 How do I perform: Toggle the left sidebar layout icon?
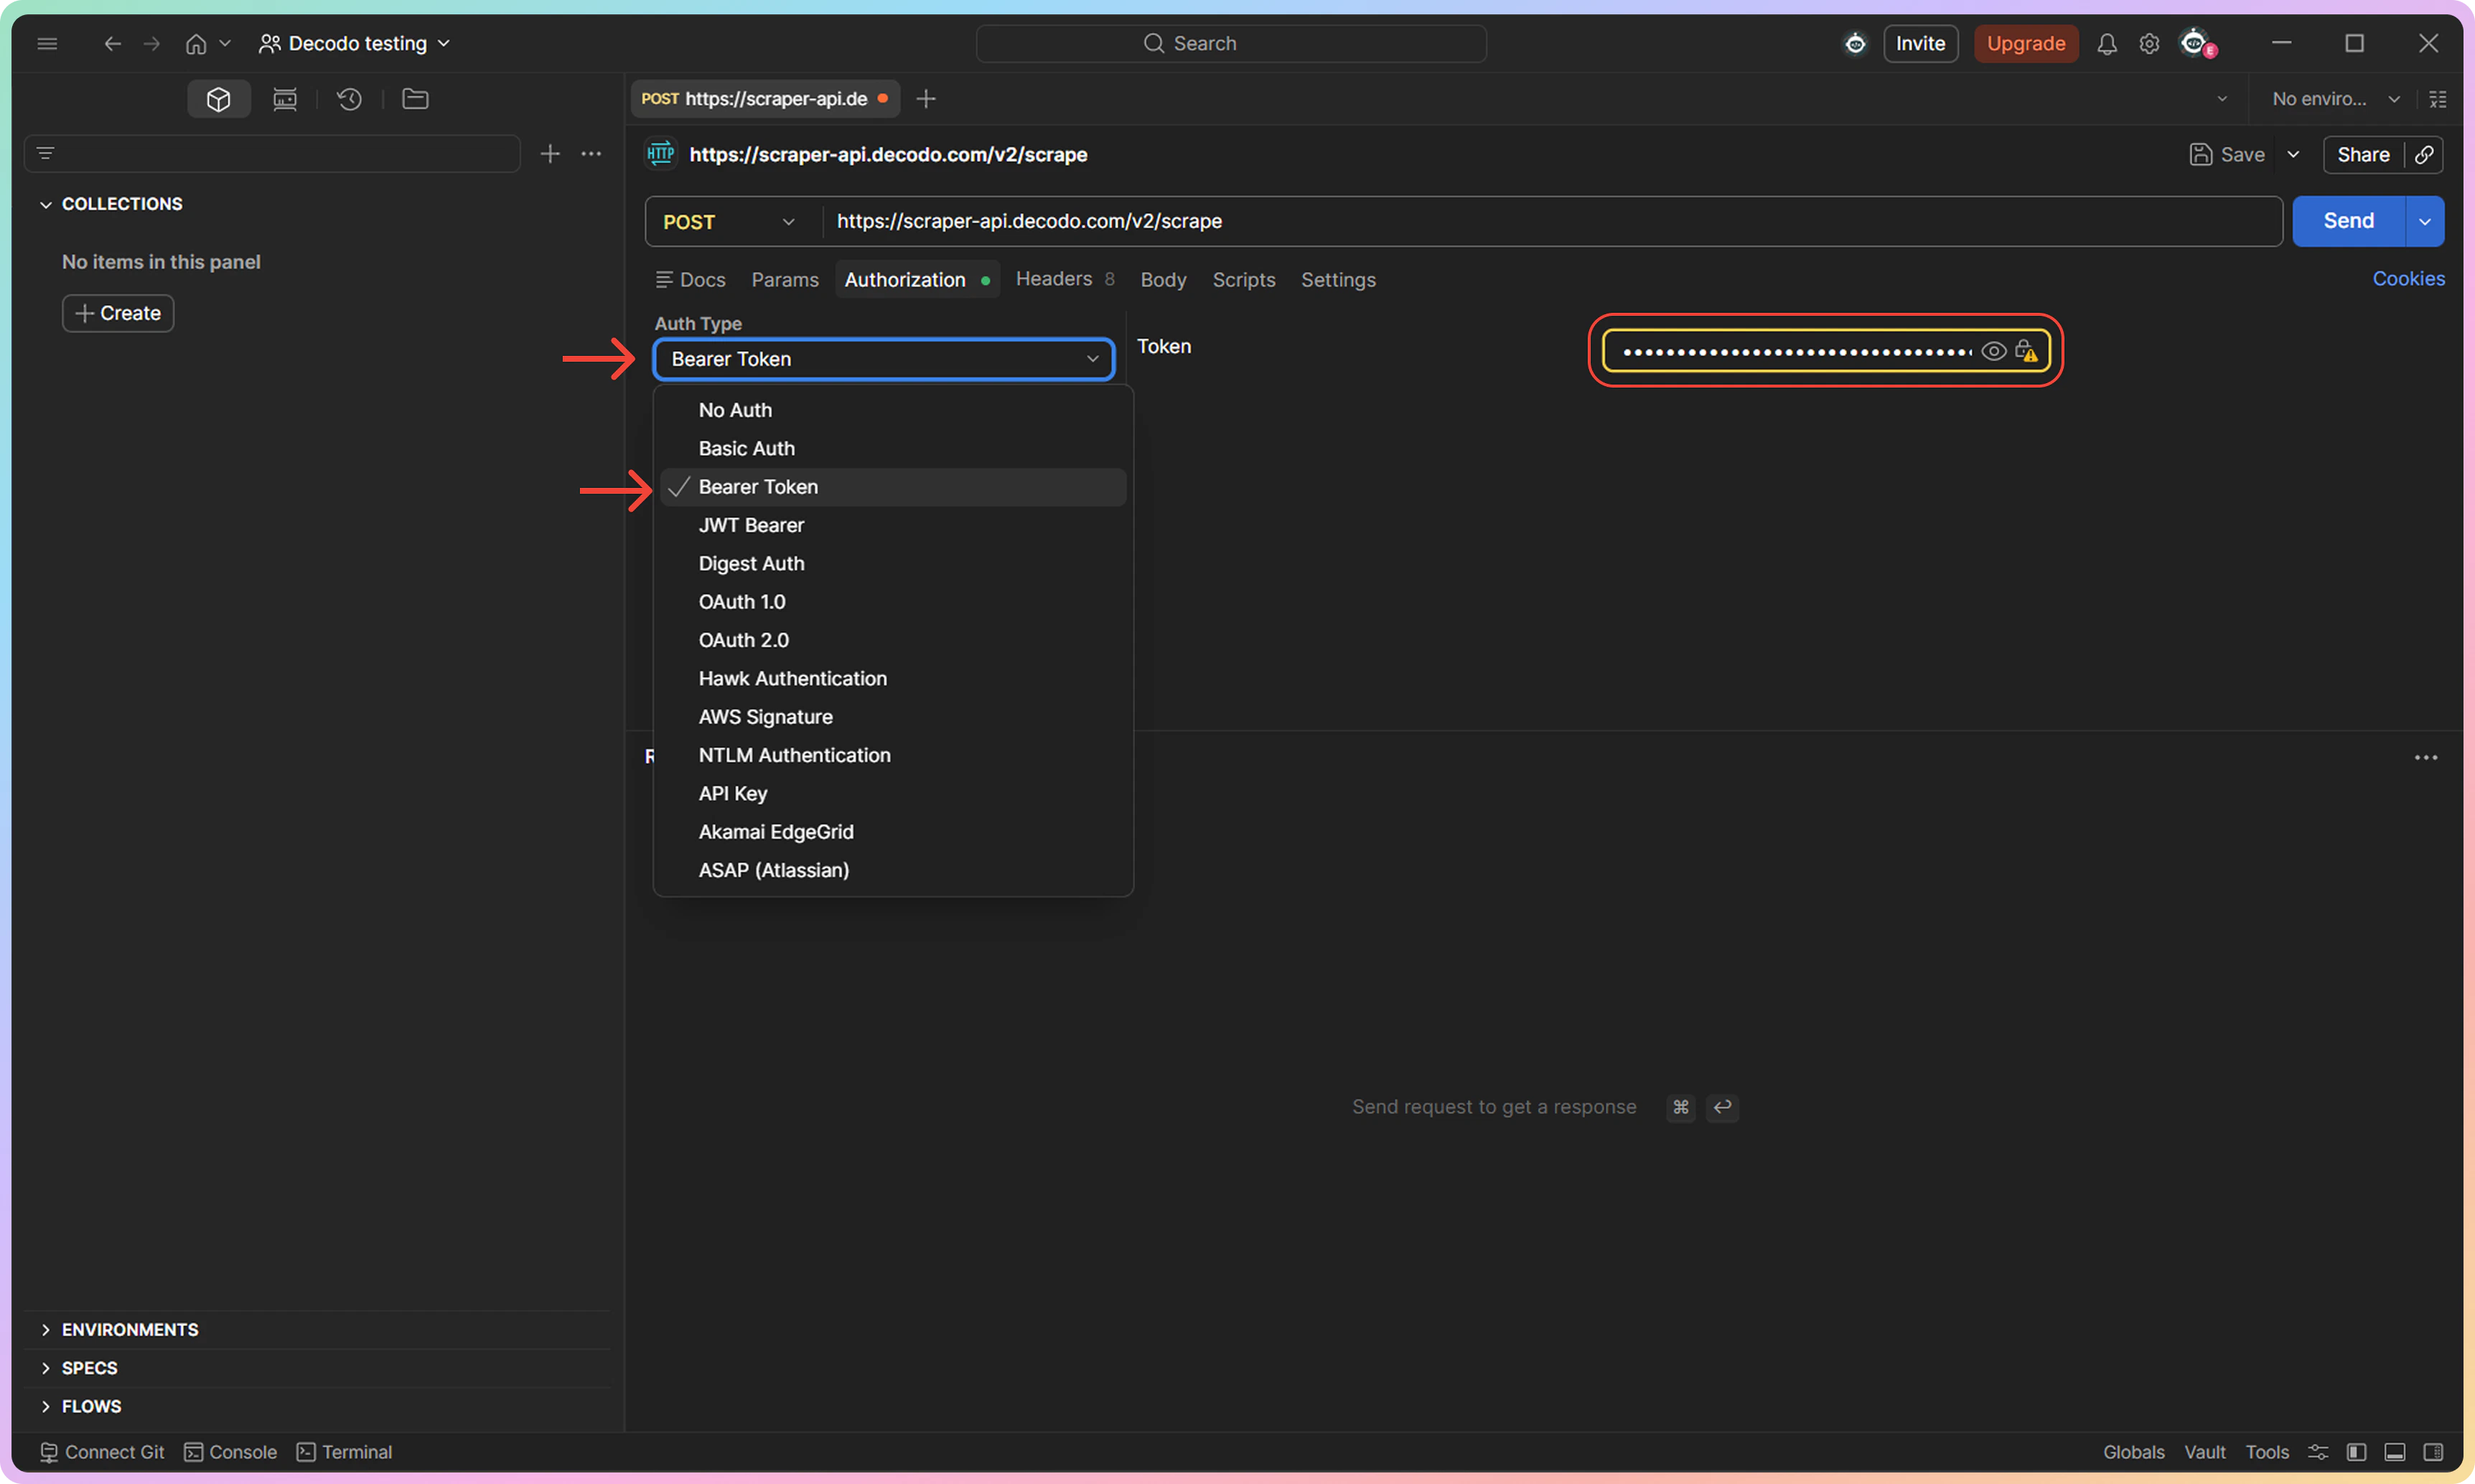(x=2357, y=1452)
